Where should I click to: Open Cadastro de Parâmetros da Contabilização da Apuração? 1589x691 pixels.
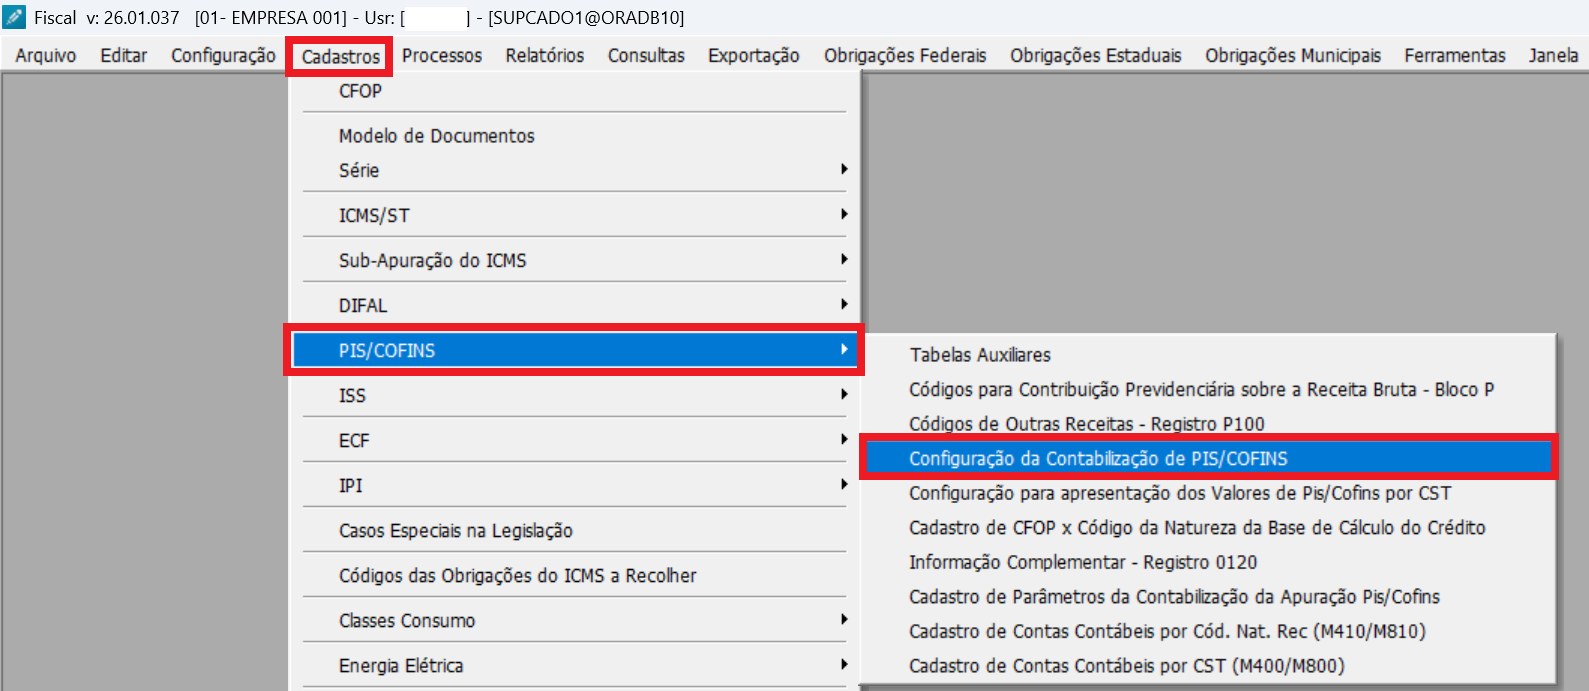pos(1208,596)
